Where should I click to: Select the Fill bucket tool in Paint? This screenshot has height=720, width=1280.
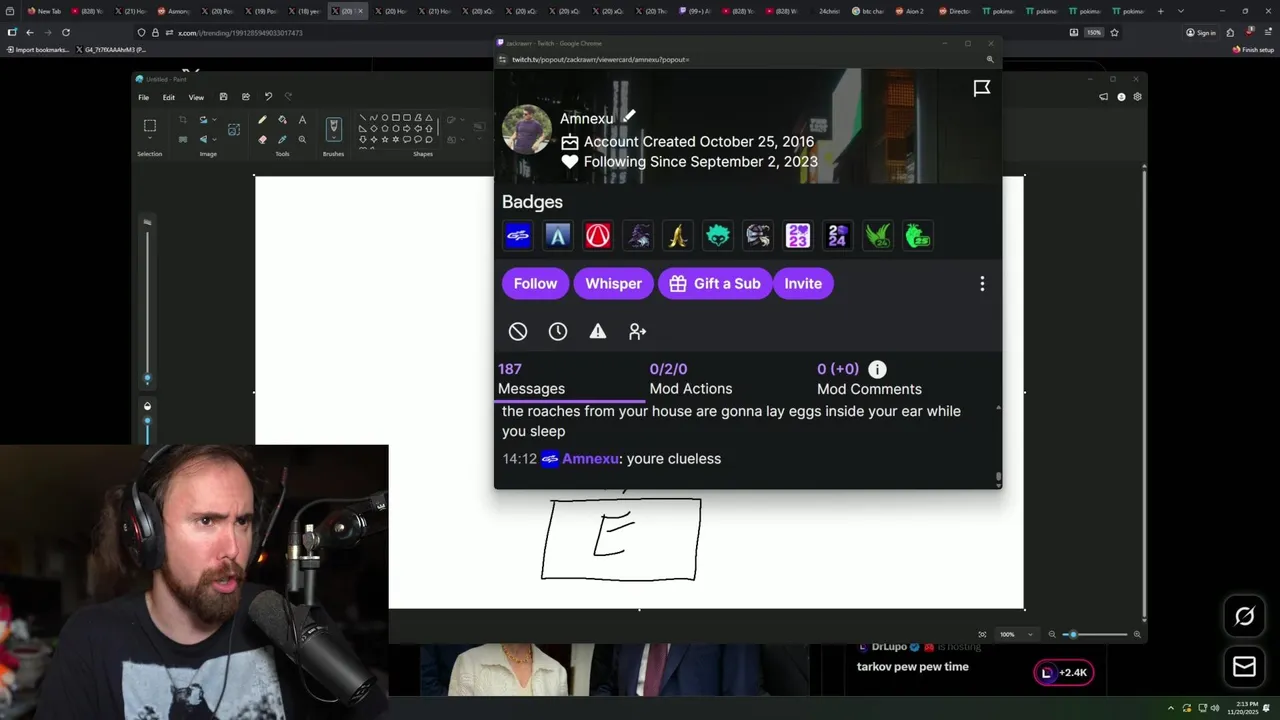click(282, 120)
